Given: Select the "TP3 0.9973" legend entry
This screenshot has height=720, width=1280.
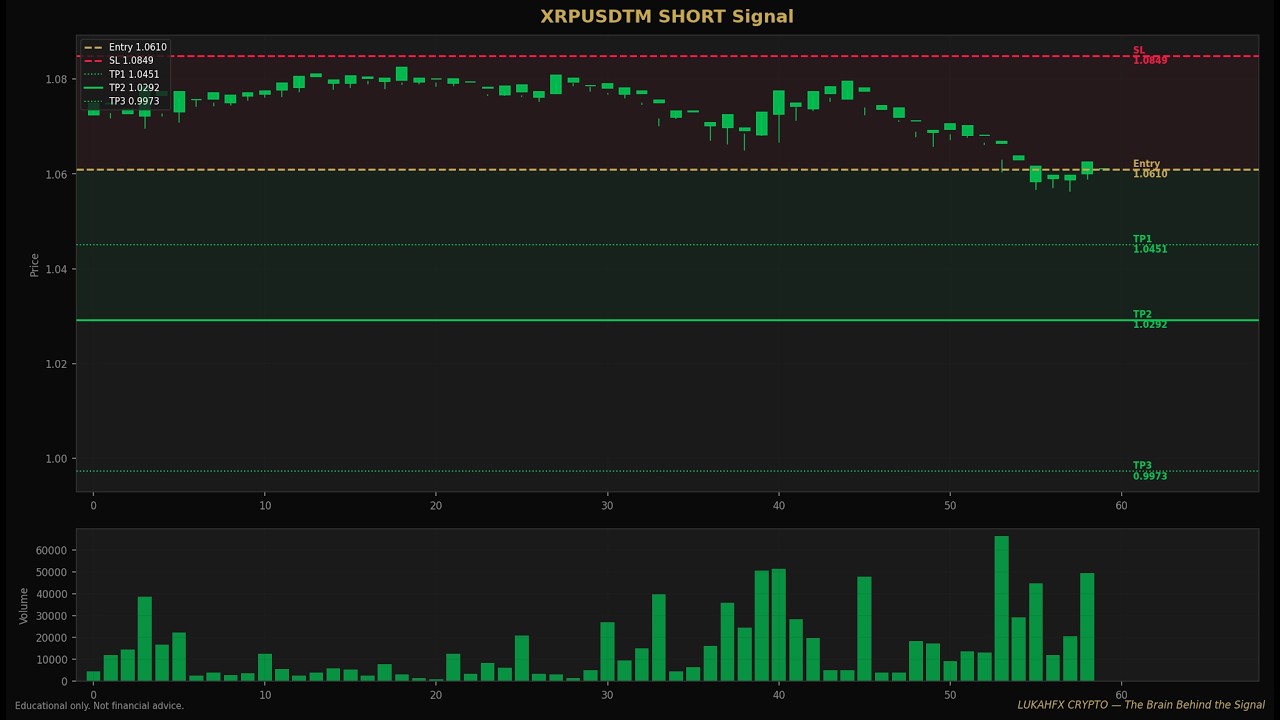Looking at the screenshot, I should [x=122, y=101].
